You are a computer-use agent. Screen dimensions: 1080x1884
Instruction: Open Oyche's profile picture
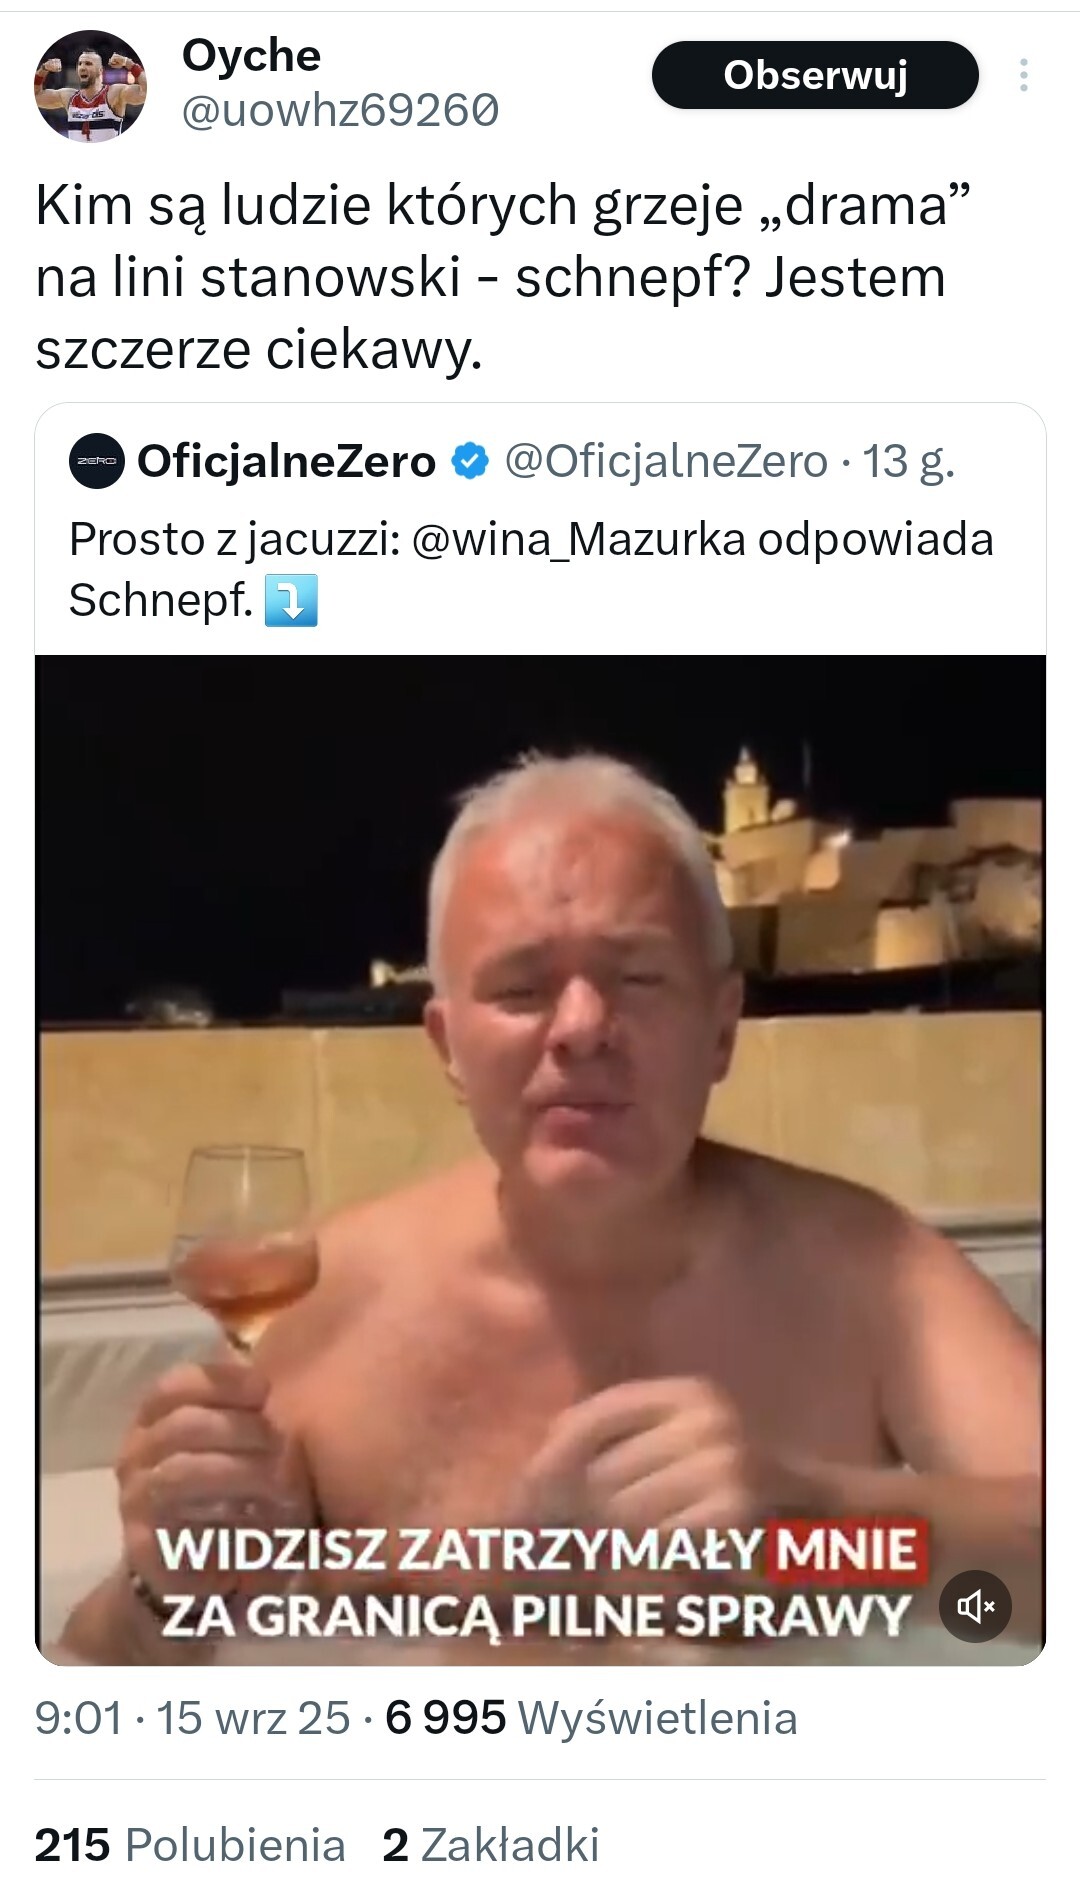pos(90,86)
